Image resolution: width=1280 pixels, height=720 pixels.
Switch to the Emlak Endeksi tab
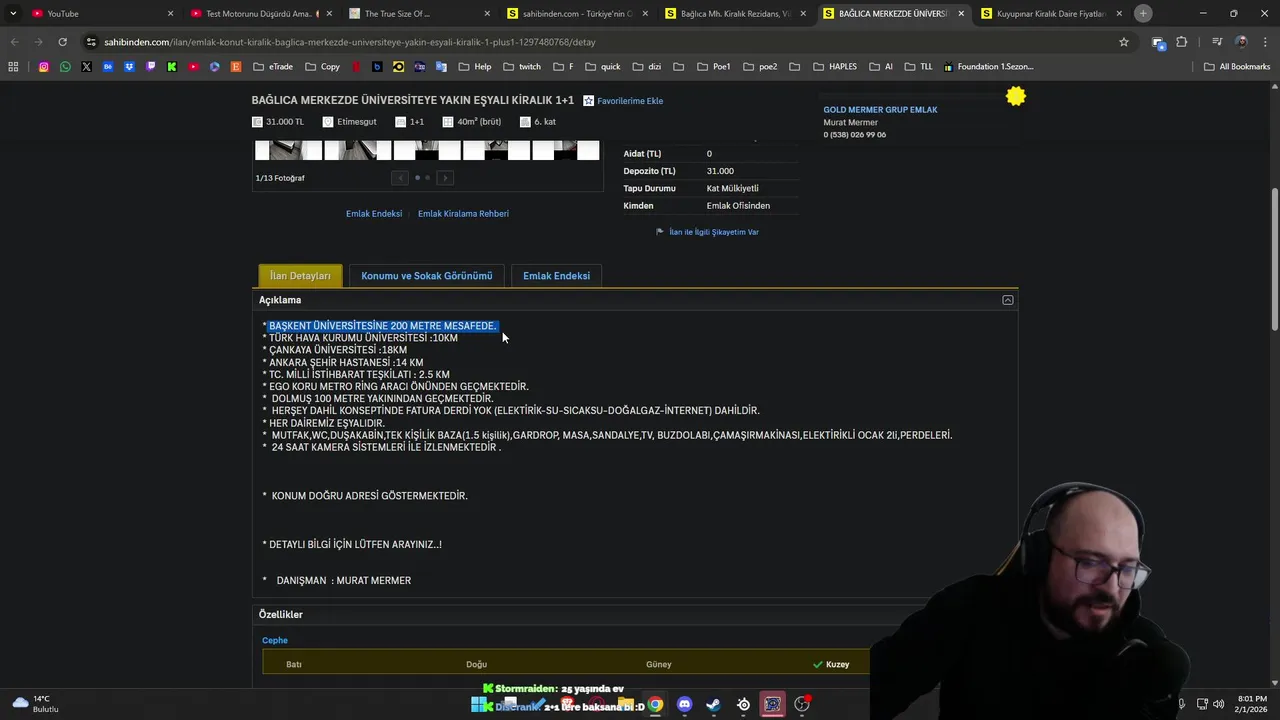click(556, 276)
